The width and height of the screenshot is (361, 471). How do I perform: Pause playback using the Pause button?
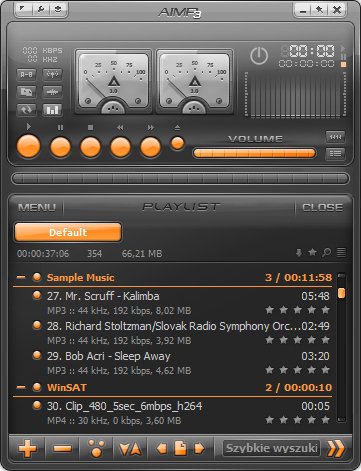pyautogui.click(x=60, y=147)
